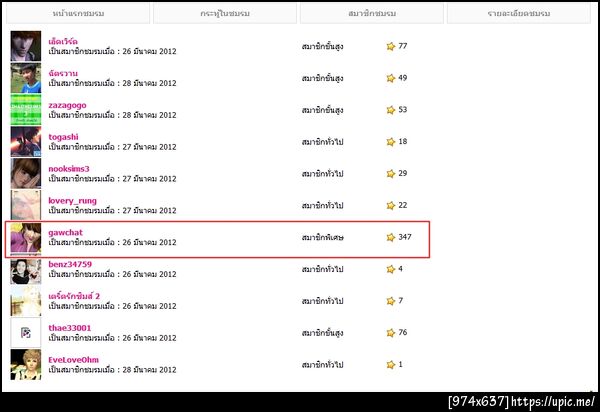Visit the EveLoveOhm profile link
600x412 pixels.
click(73, 360)
